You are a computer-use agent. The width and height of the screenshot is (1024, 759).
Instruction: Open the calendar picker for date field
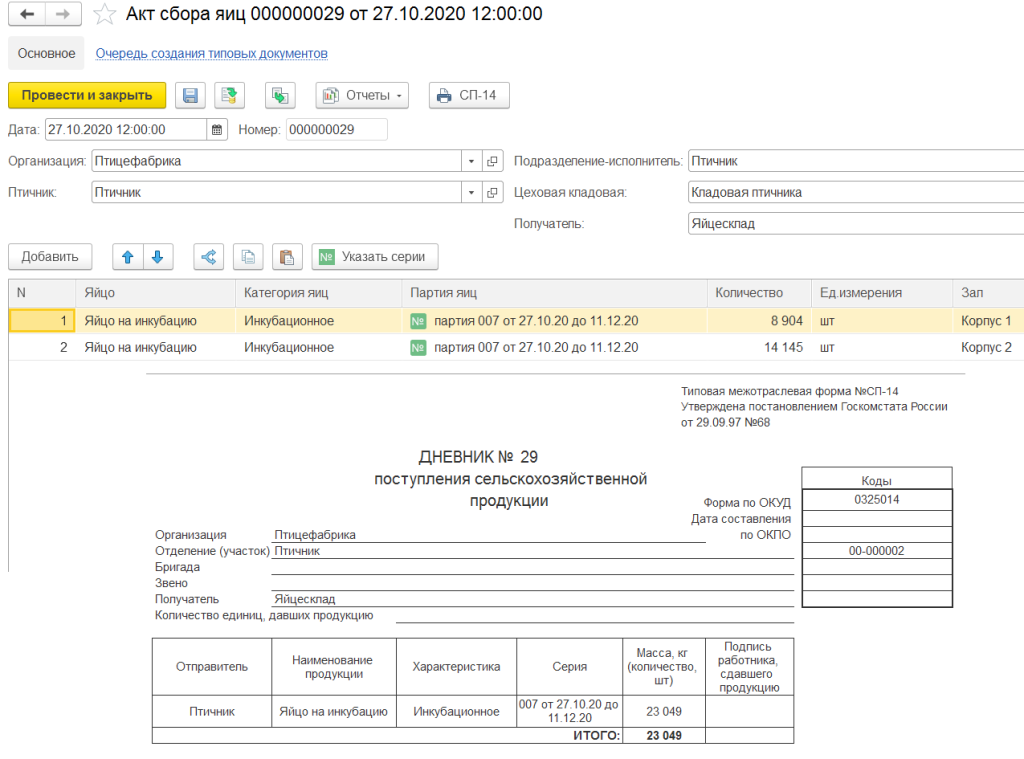coord(217,129)
